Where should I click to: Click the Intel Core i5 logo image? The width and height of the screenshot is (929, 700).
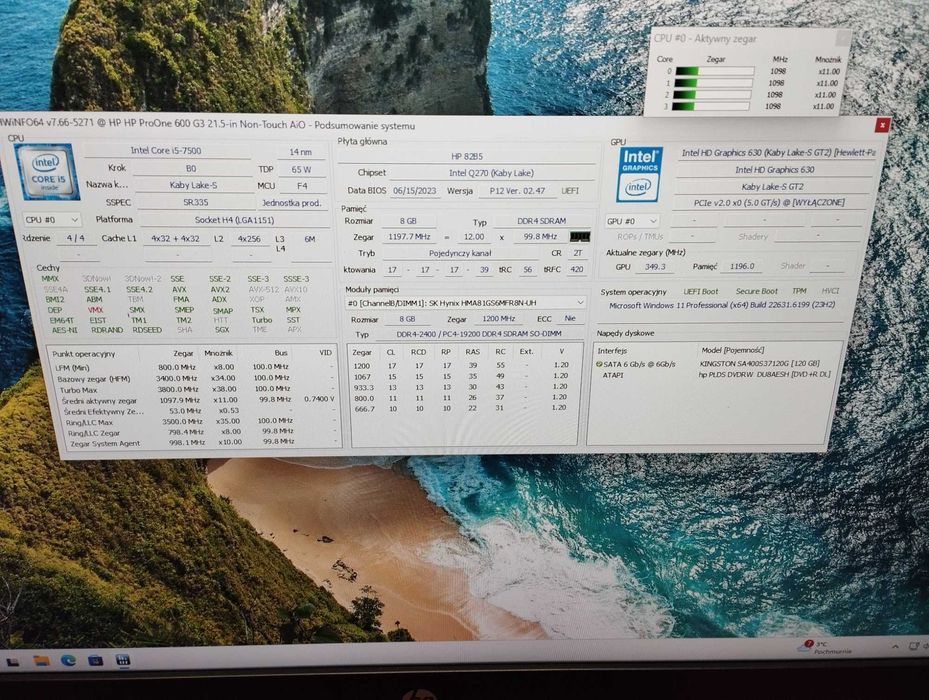point(46,172)
